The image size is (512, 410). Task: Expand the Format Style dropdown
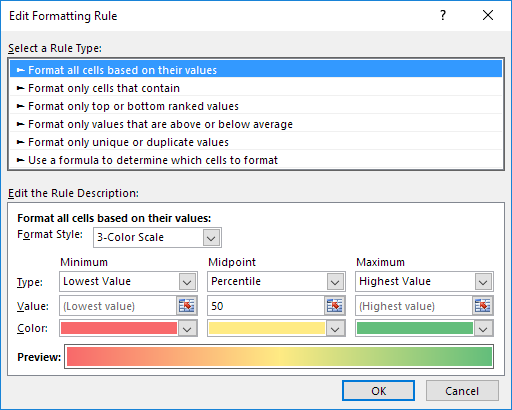(x=211, y=238)
